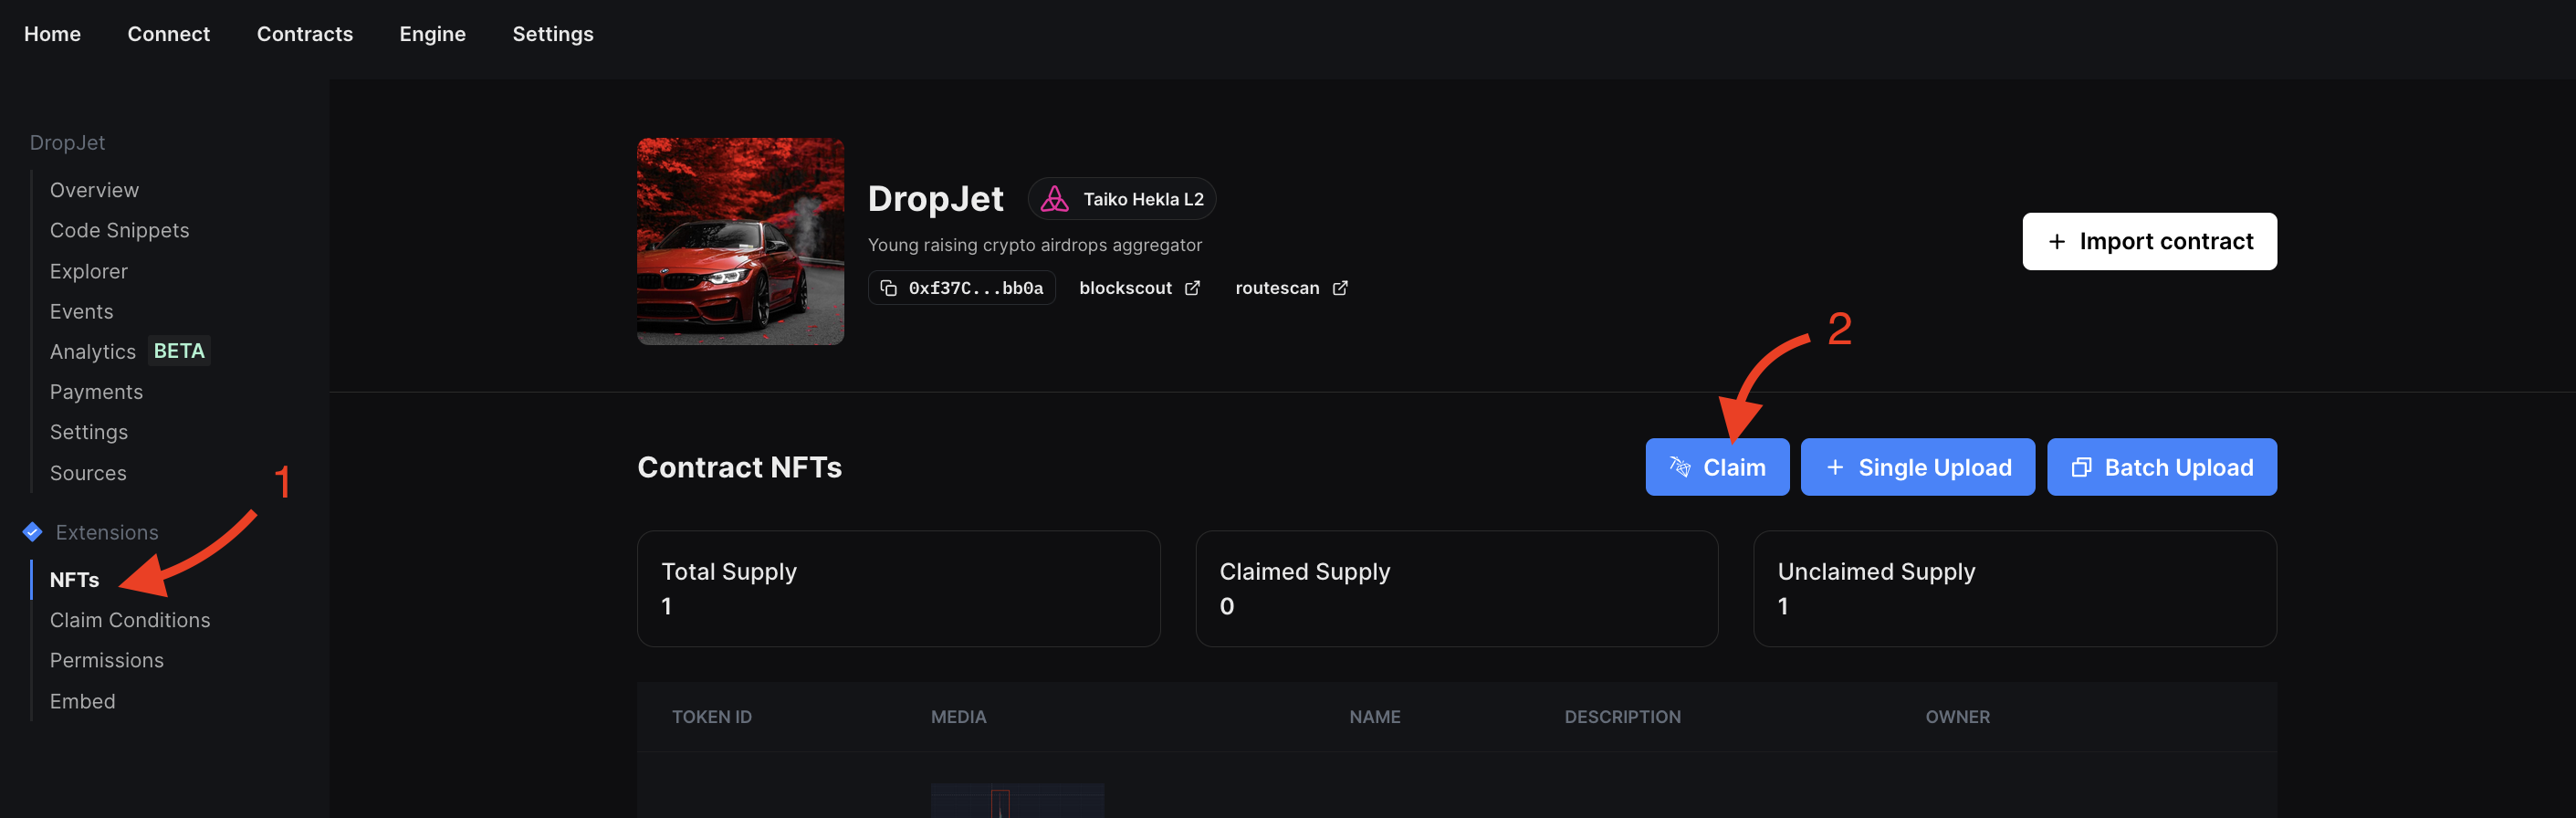Click the NFT media thumbnail in the table

pyautogui.click(x=1017, y=800)
